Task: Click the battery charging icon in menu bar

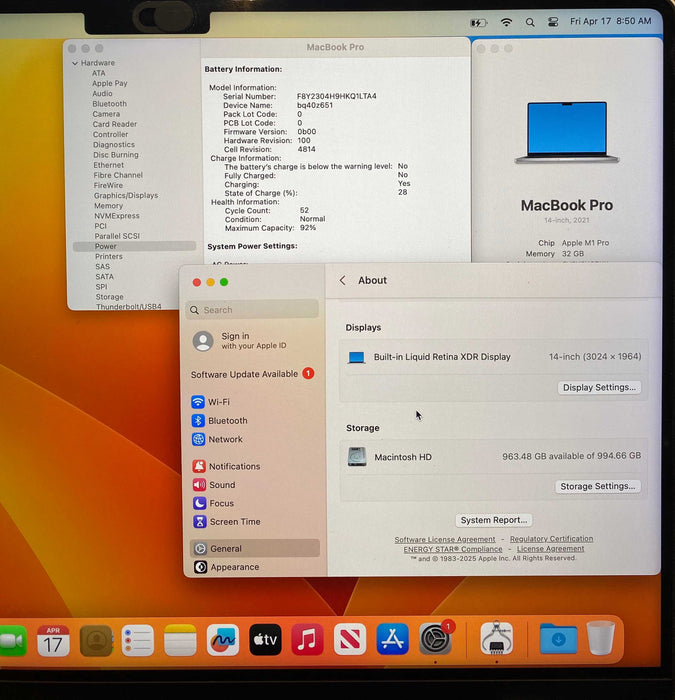Action: click(479, 22)
